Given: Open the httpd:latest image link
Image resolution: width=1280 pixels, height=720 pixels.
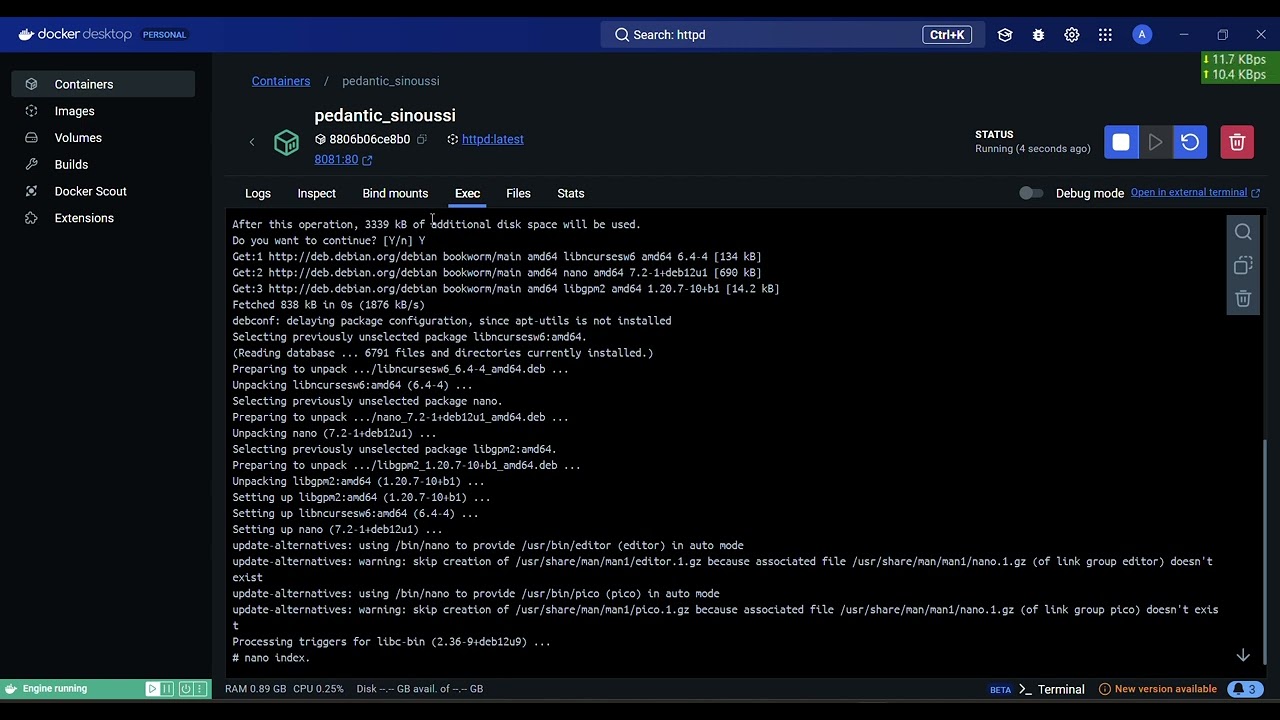Looking at the screenshot, I should [493, 139].
